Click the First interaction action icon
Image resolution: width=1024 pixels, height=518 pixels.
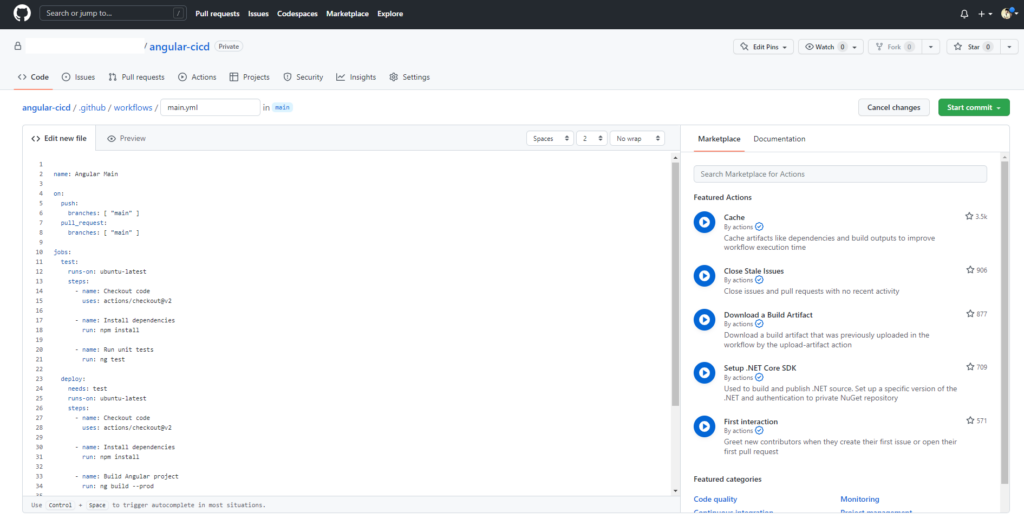click(704, 427)
